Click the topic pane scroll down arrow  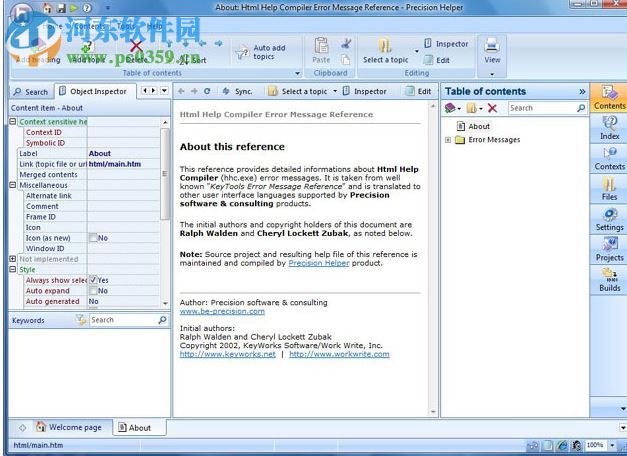click(x=433, y=412)
